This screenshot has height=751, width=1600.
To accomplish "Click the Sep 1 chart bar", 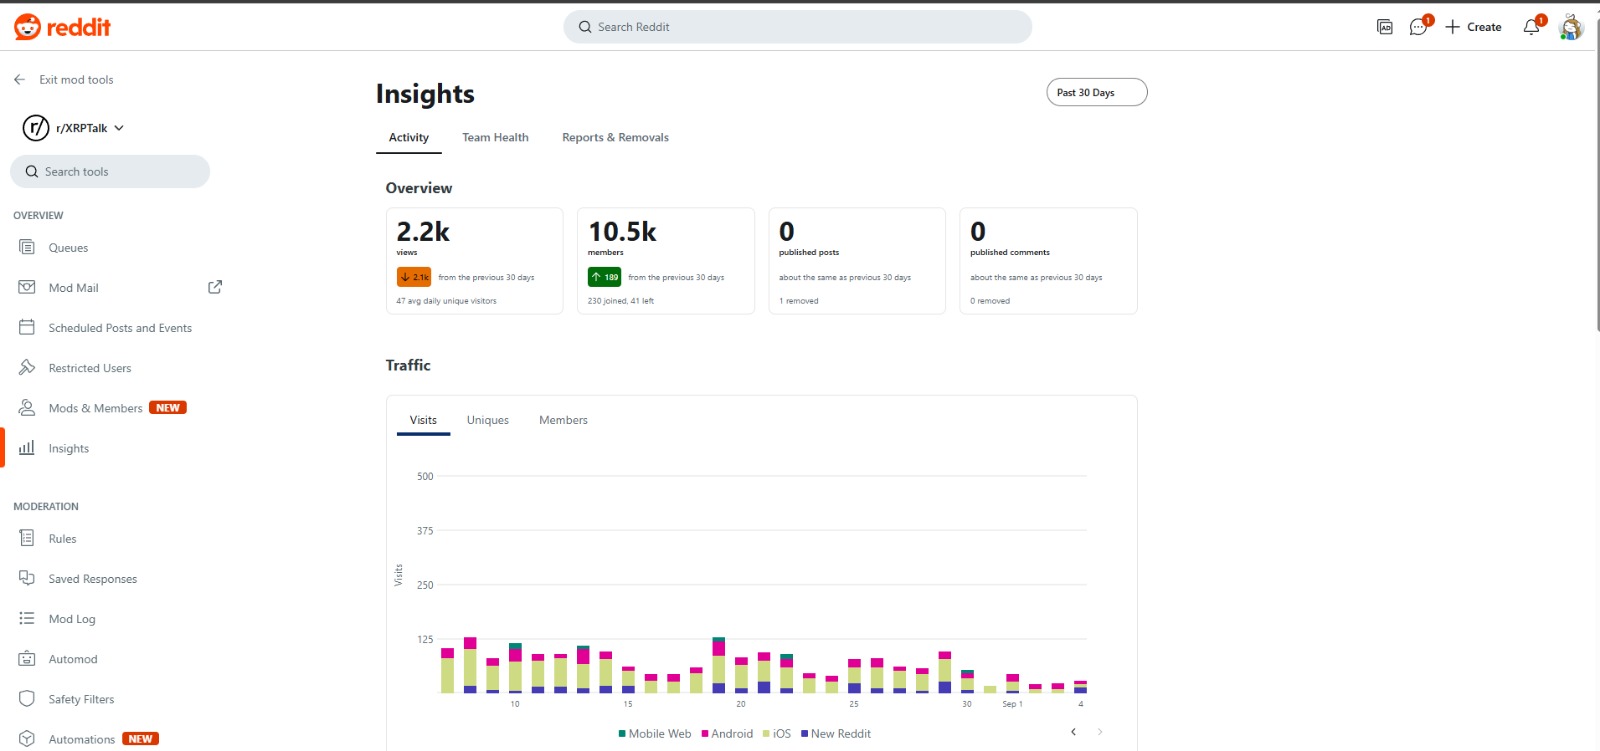I will (1012, 684).
